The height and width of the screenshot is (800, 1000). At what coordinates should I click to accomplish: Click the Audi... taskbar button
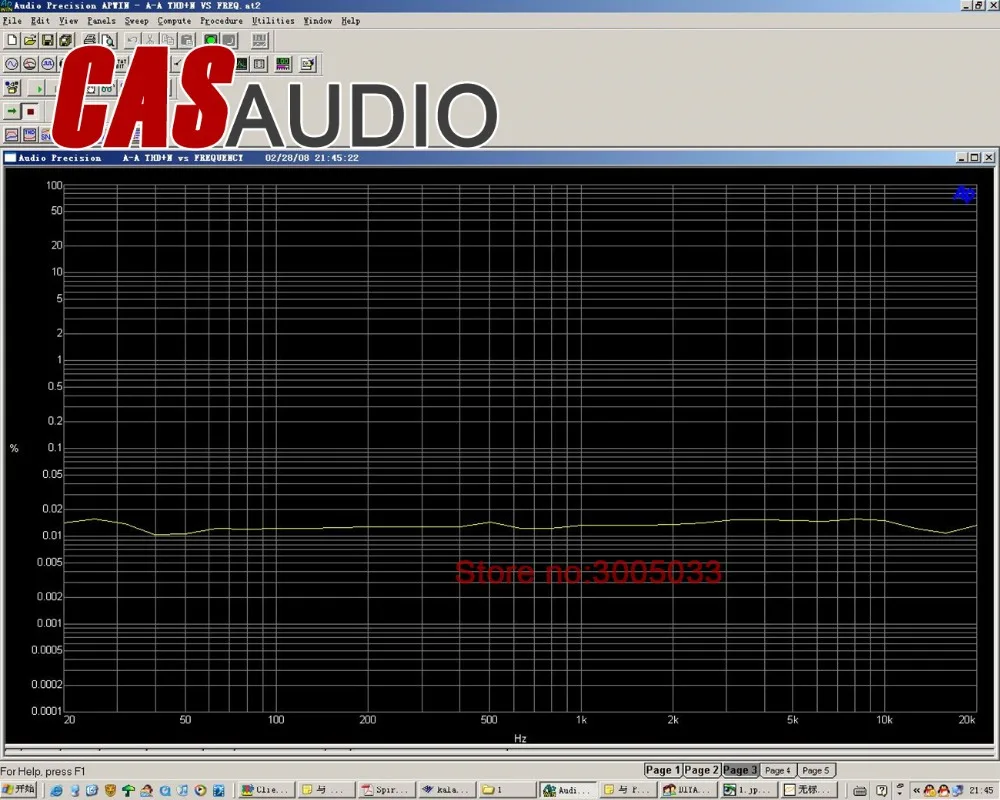pos(568,790)
